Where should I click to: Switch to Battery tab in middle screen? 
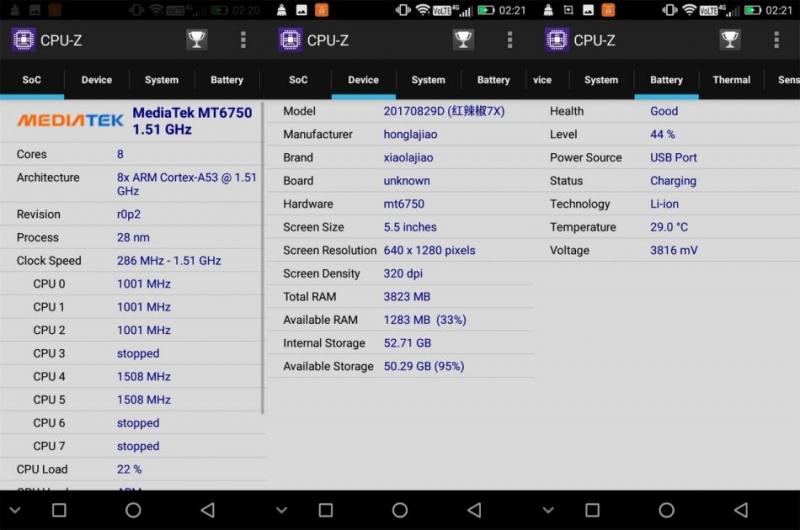tap(493, 80)
